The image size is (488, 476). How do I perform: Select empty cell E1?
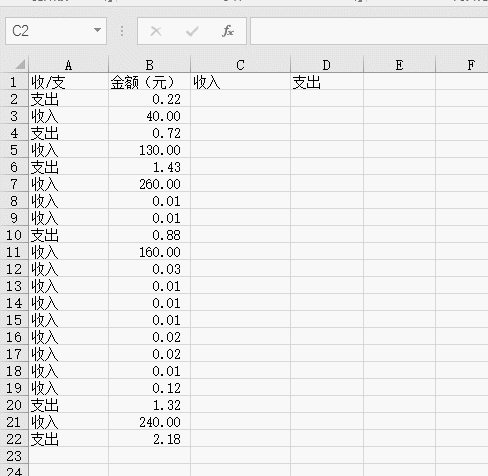399,82
